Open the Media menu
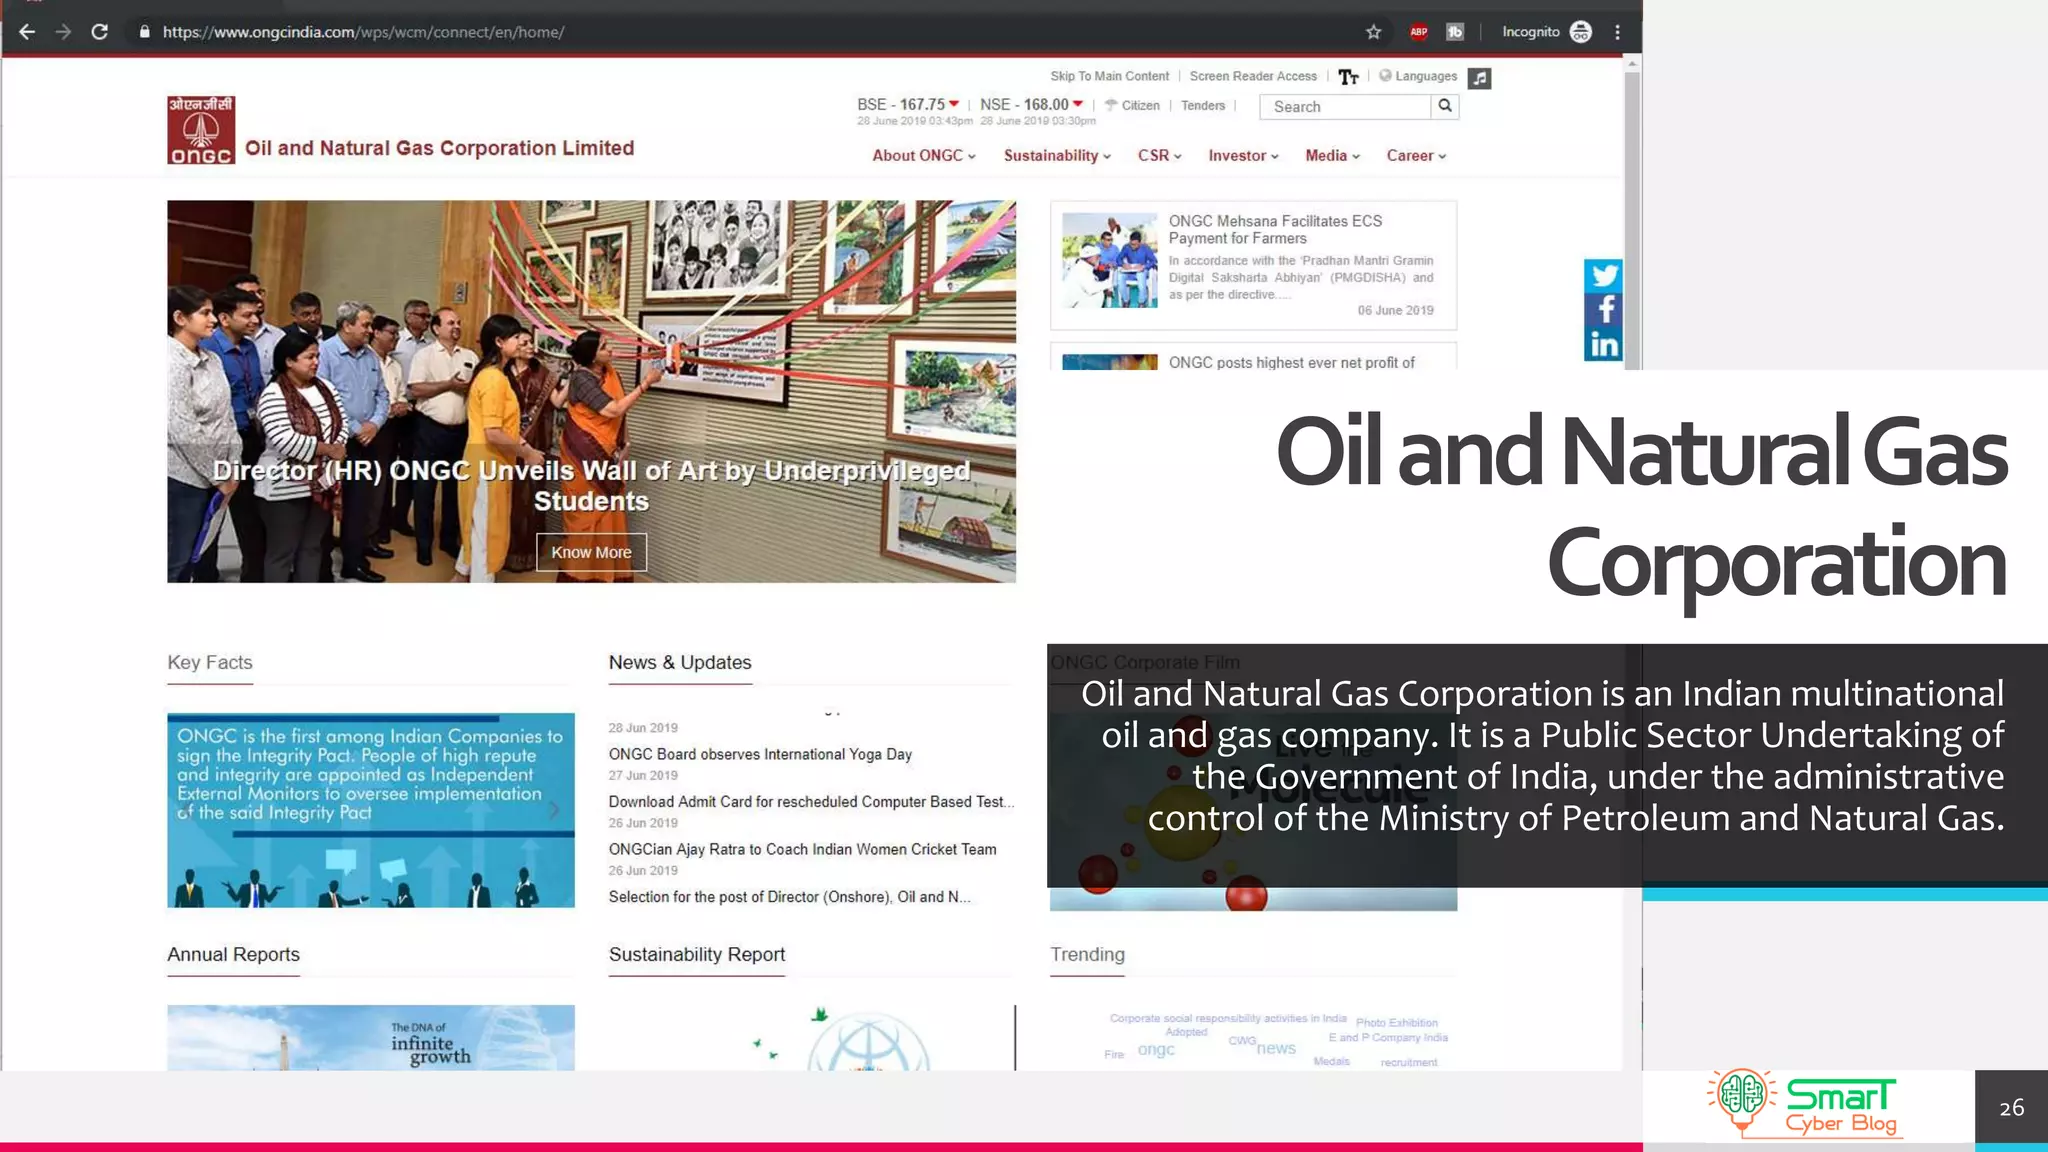Screen dimensions: 2048x1152 [x=1332, y=156]
